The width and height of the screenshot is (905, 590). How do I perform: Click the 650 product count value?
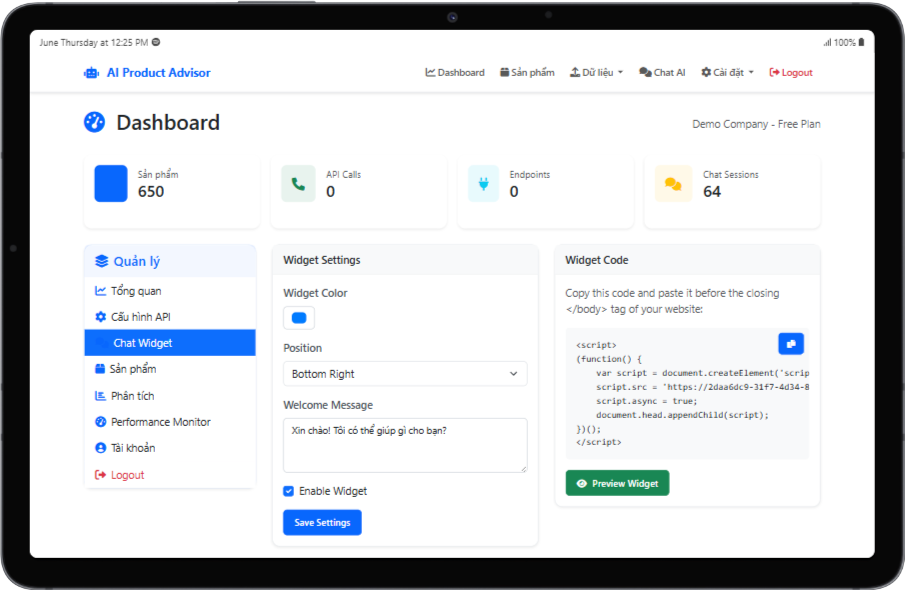tap(151, 192)
